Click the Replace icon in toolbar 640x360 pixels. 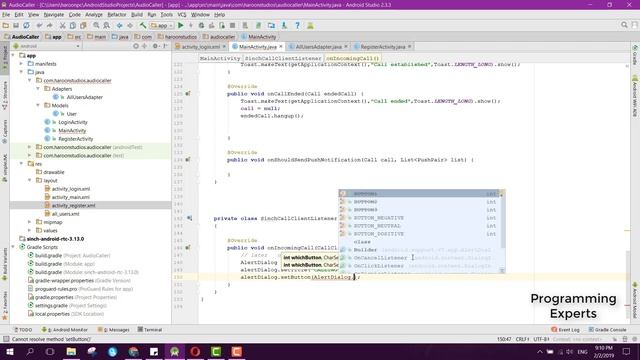click(107, 25)
